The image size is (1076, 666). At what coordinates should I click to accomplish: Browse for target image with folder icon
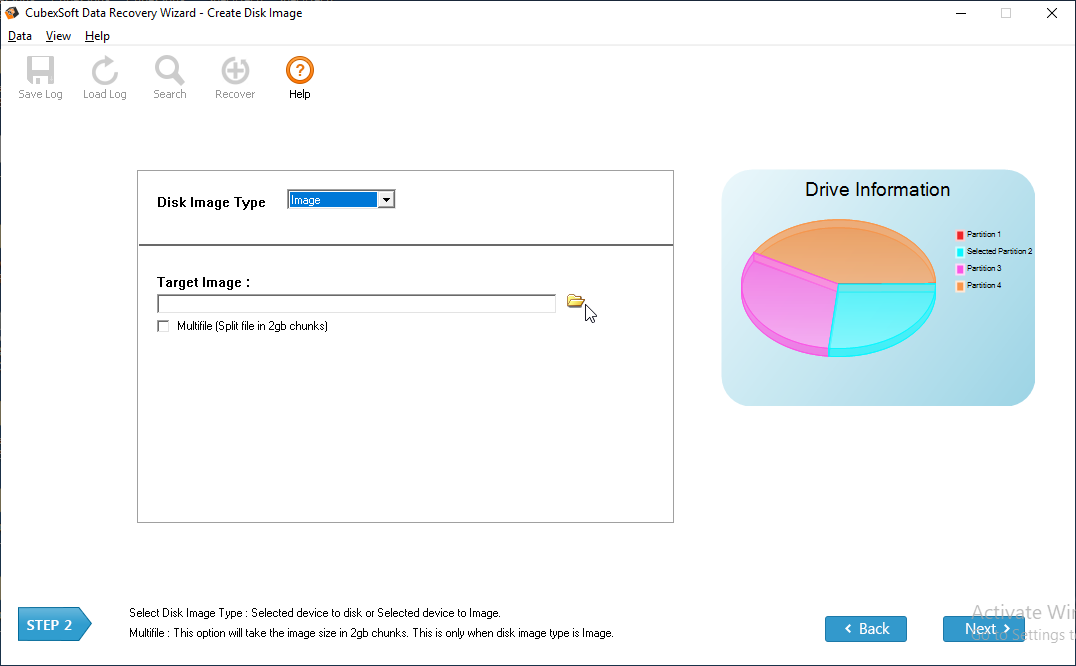coord(575,301)
